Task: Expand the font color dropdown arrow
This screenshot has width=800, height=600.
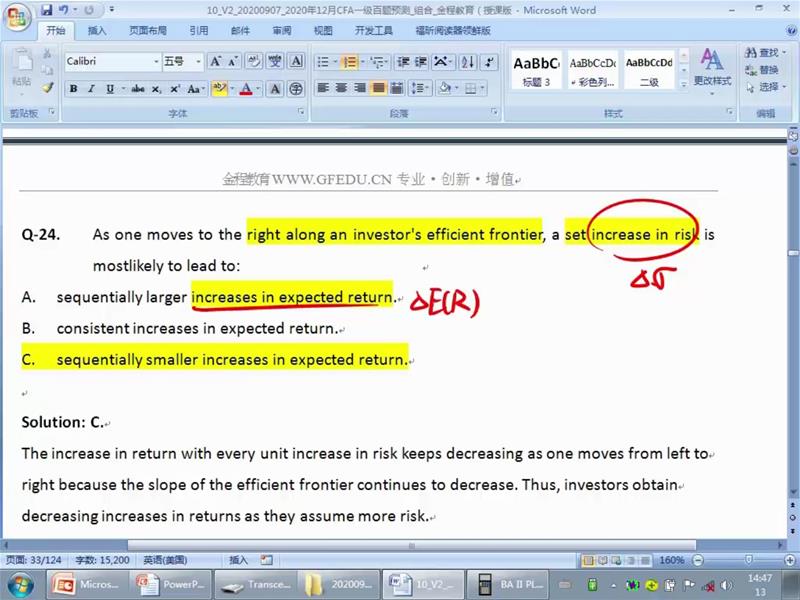Action: click(x=260, y=89)
